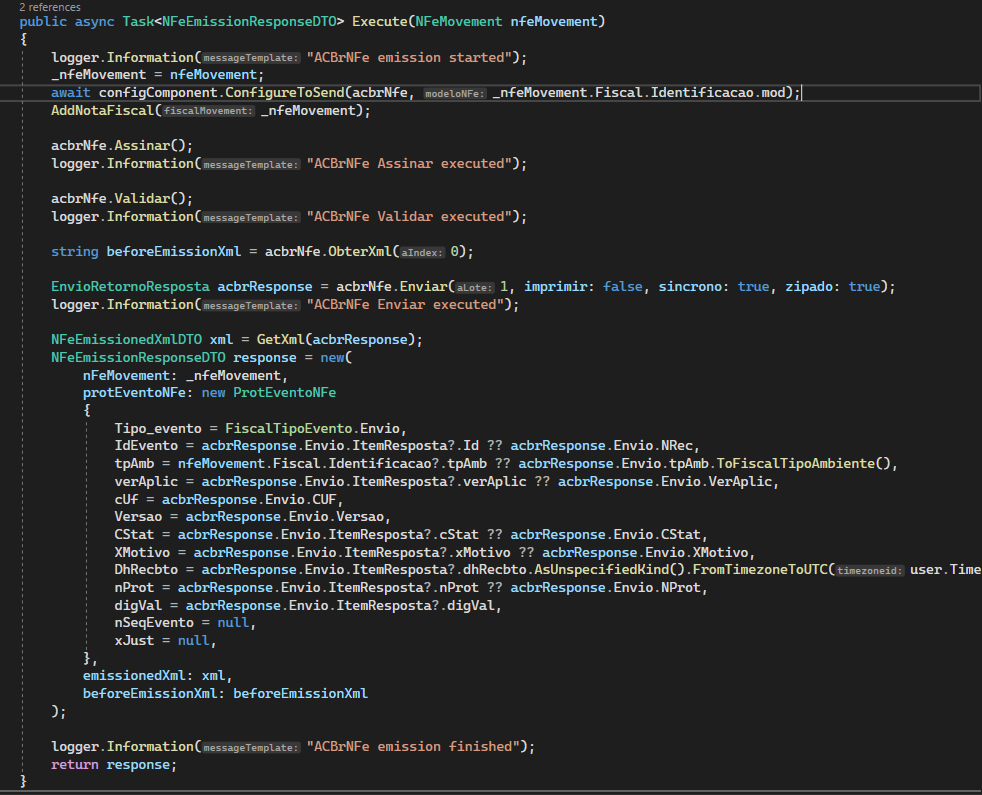Select the "ACBrNFe Enviar executed" string
The height and width of the screenshot is (795, 982).
(x=405, y=305)
